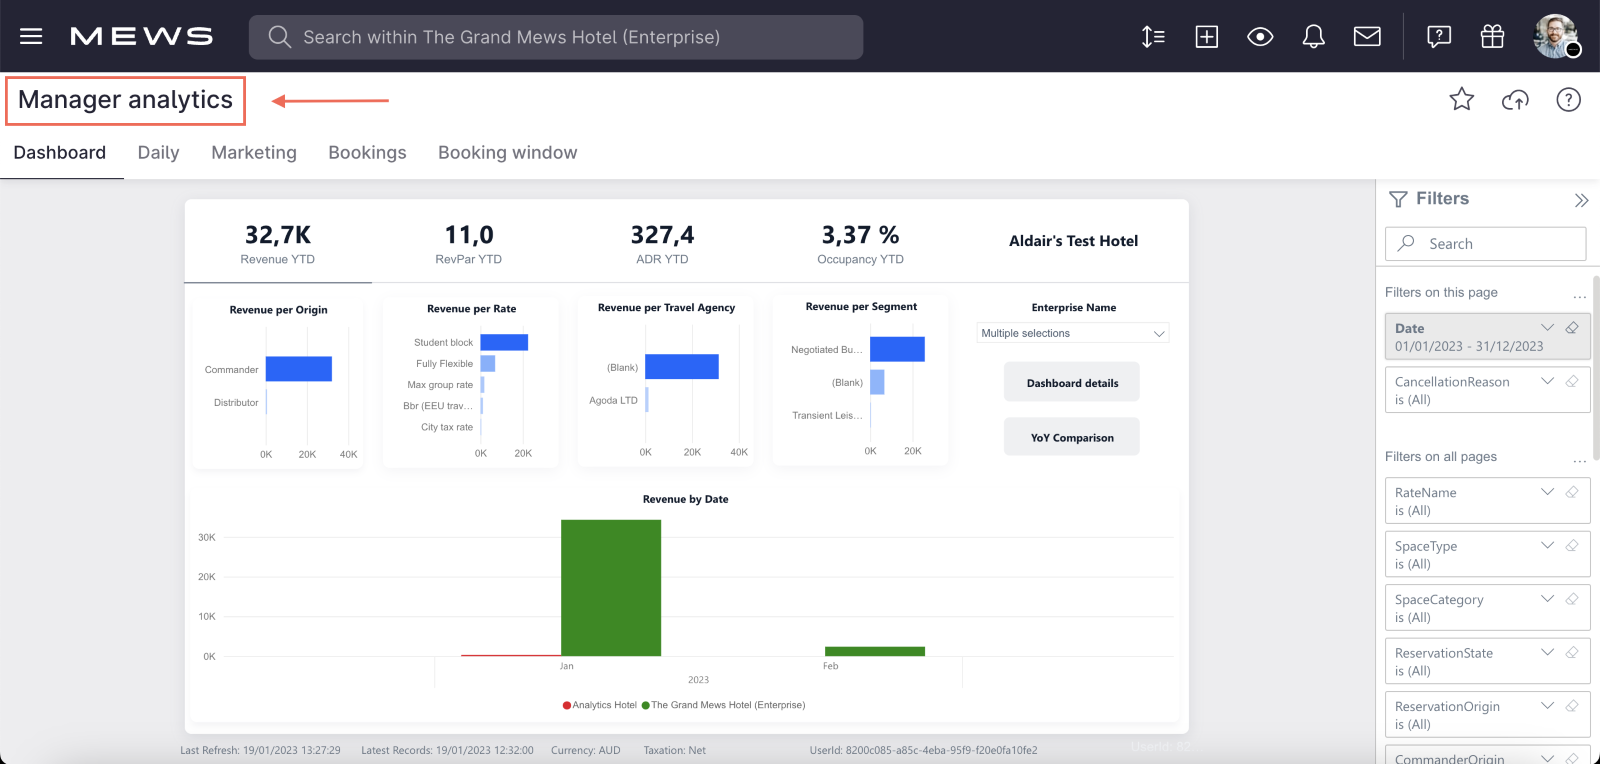Clear the RateName filter
The image size is (1600, 764).
click(x=1572, y=492)
